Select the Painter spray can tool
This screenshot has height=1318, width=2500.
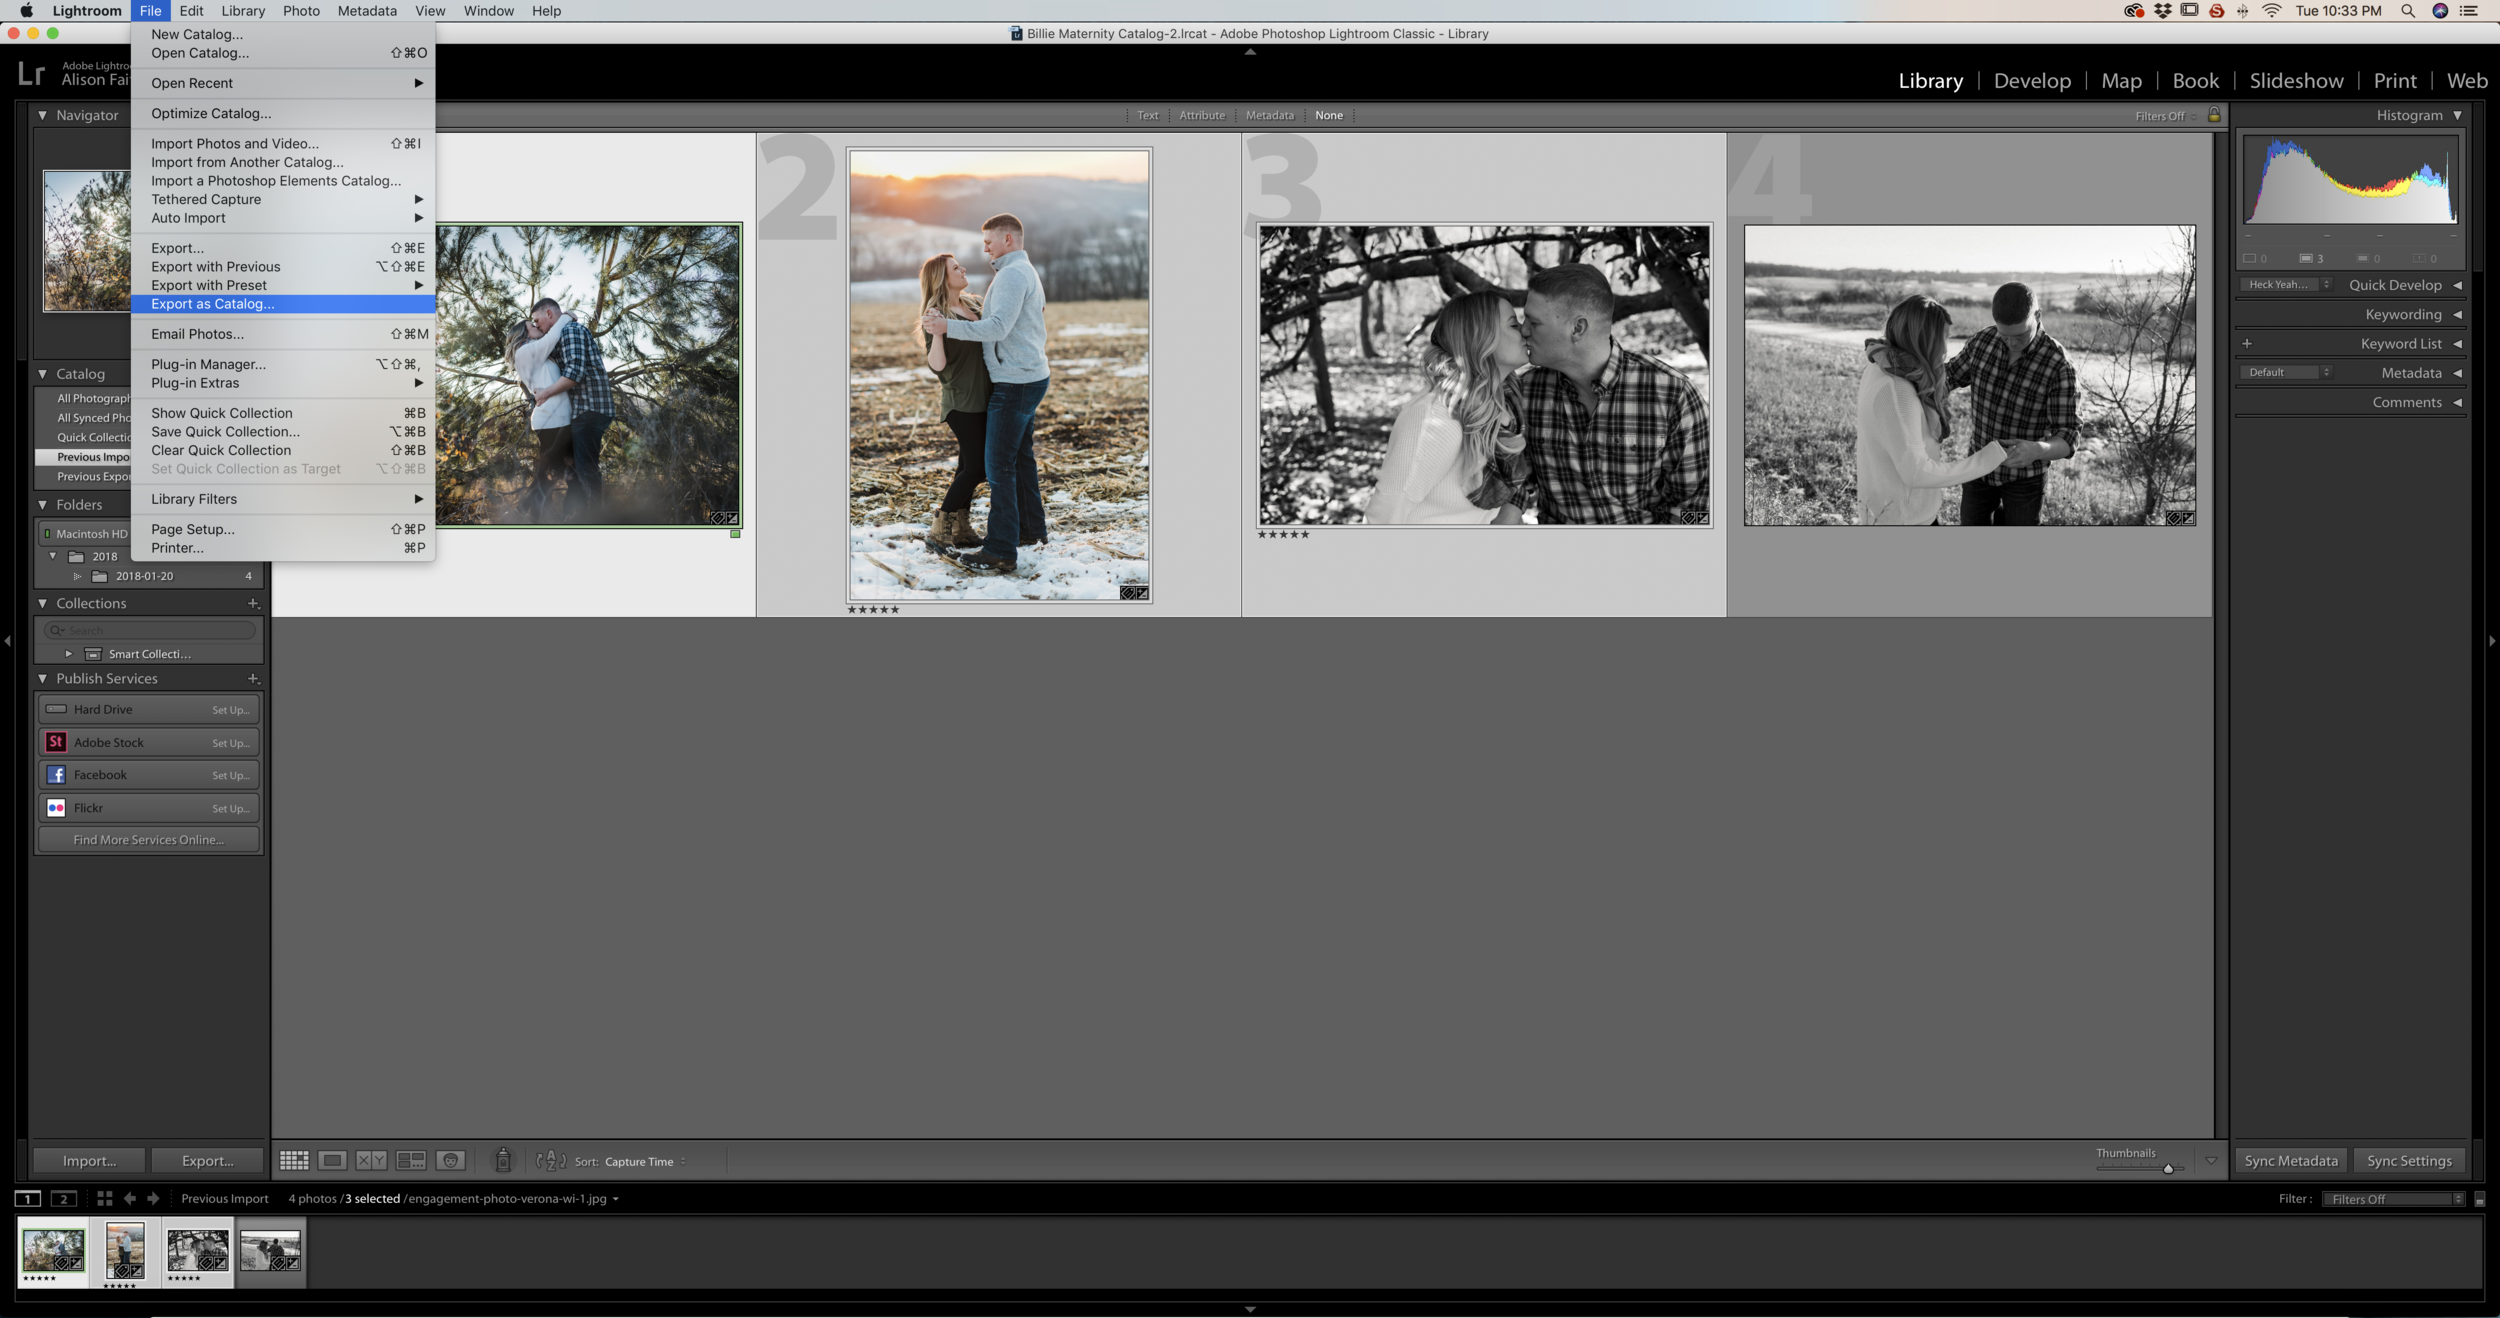[503, 1160]
